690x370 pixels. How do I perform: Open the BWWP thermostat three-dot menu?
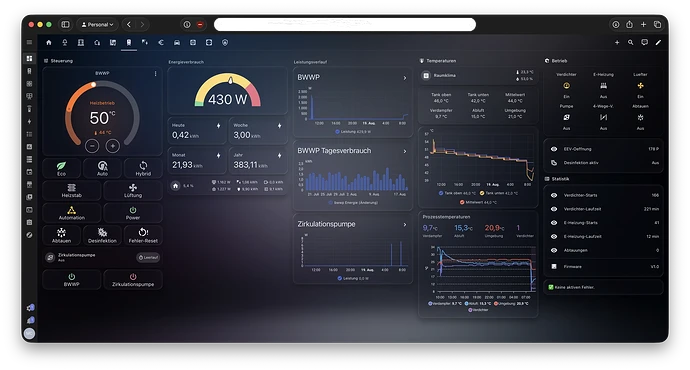[x=155, y=74]
